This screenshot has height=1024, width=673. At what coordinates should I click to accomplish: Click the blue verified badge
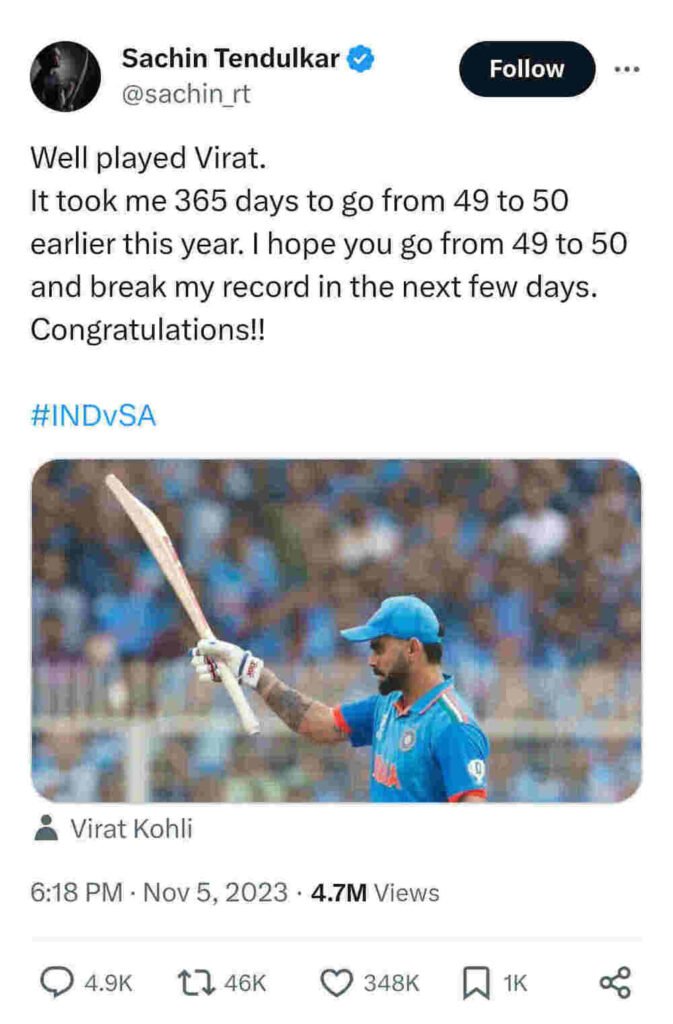coord(362,60)
